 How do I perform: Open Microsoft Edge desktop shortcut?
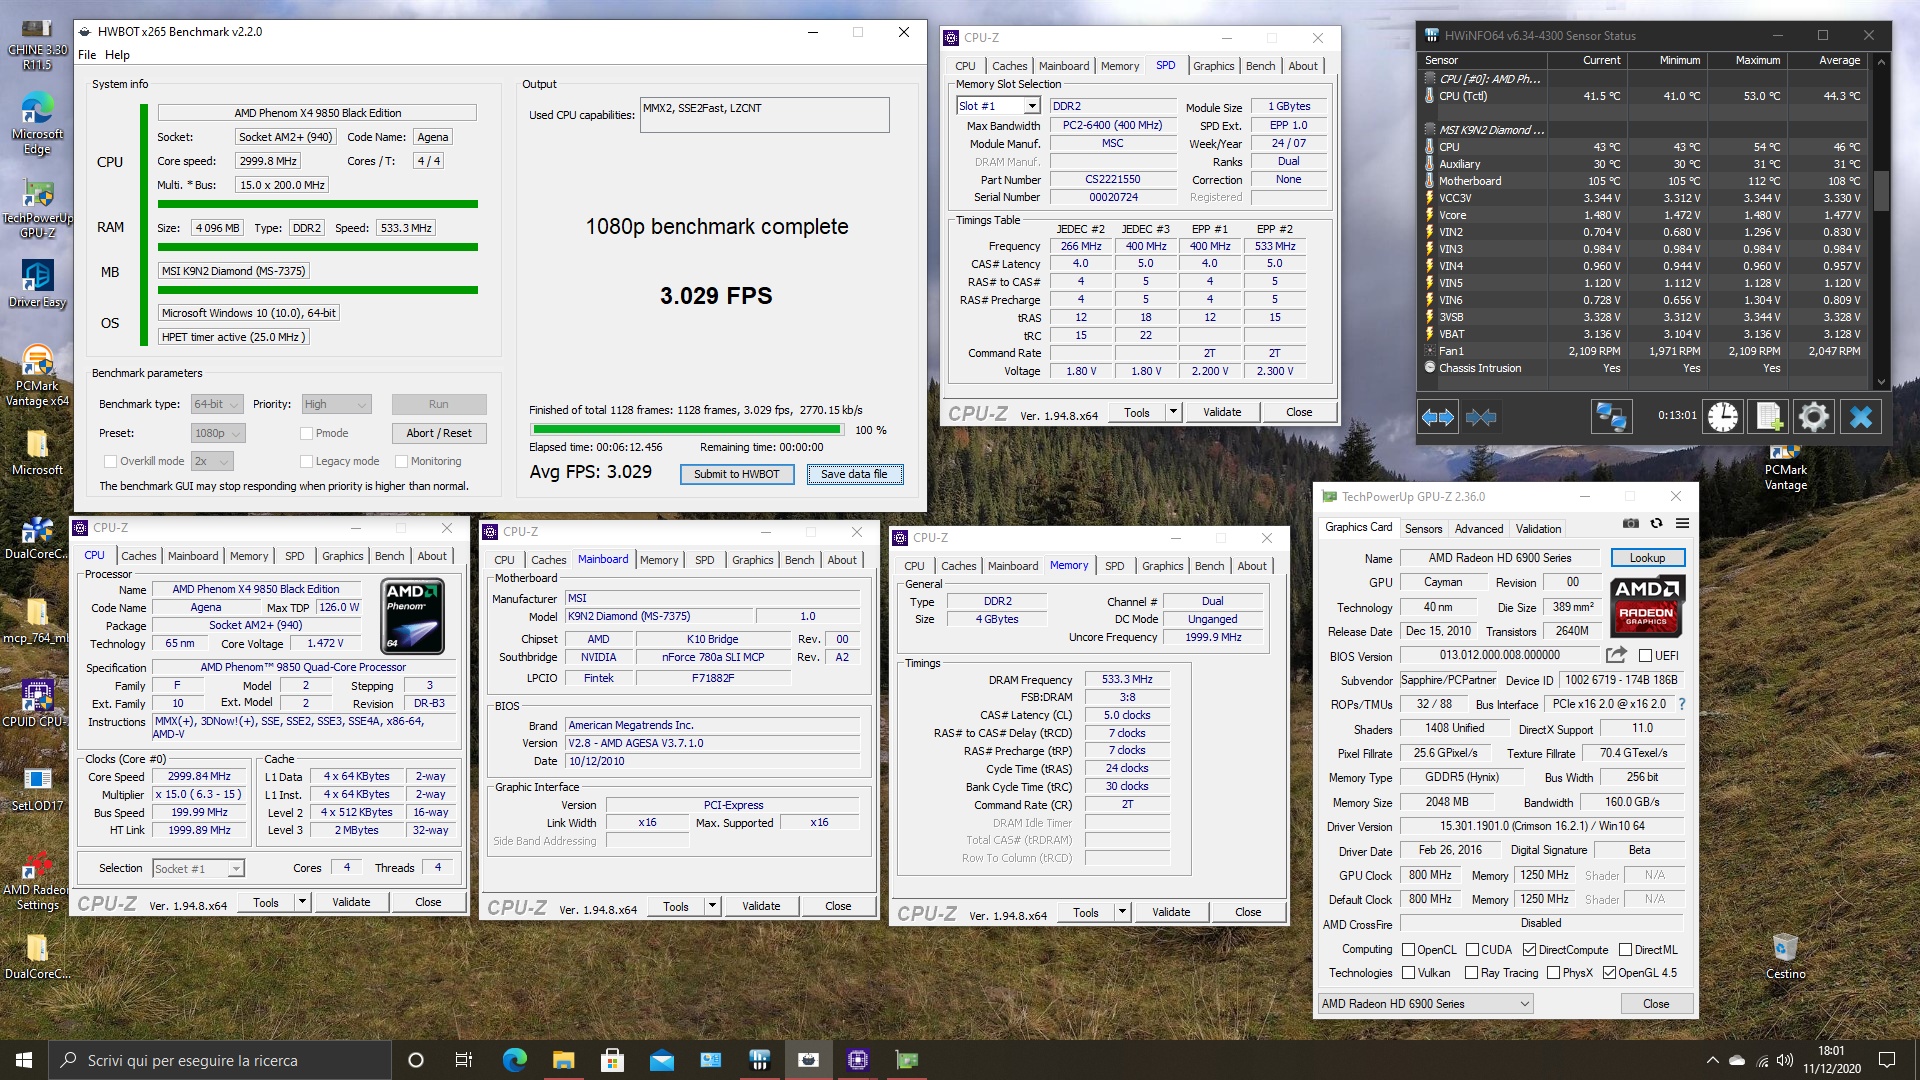[x=37, y=123]
